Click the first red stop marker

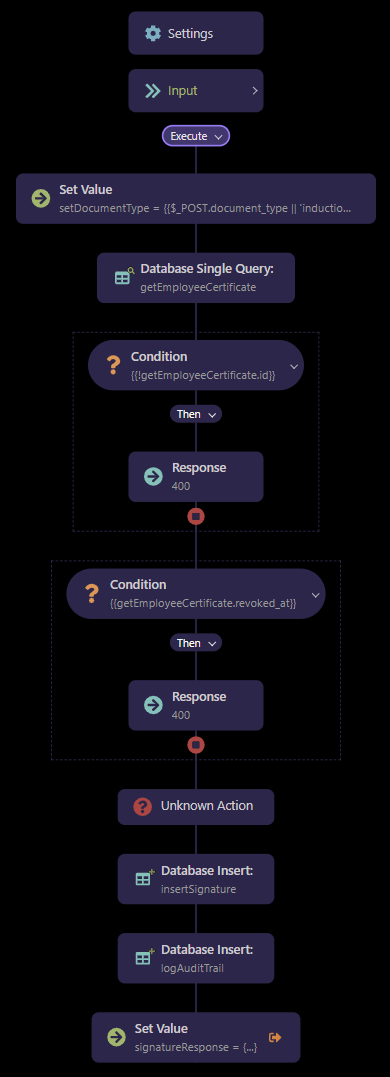point(196,516)
